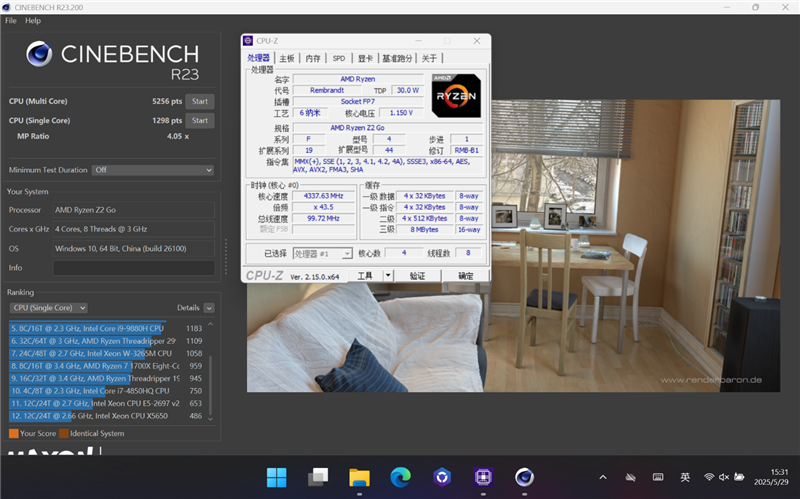Select ranking entry Intel Core i7-4850HQ
800x499 pixels.
106,391
